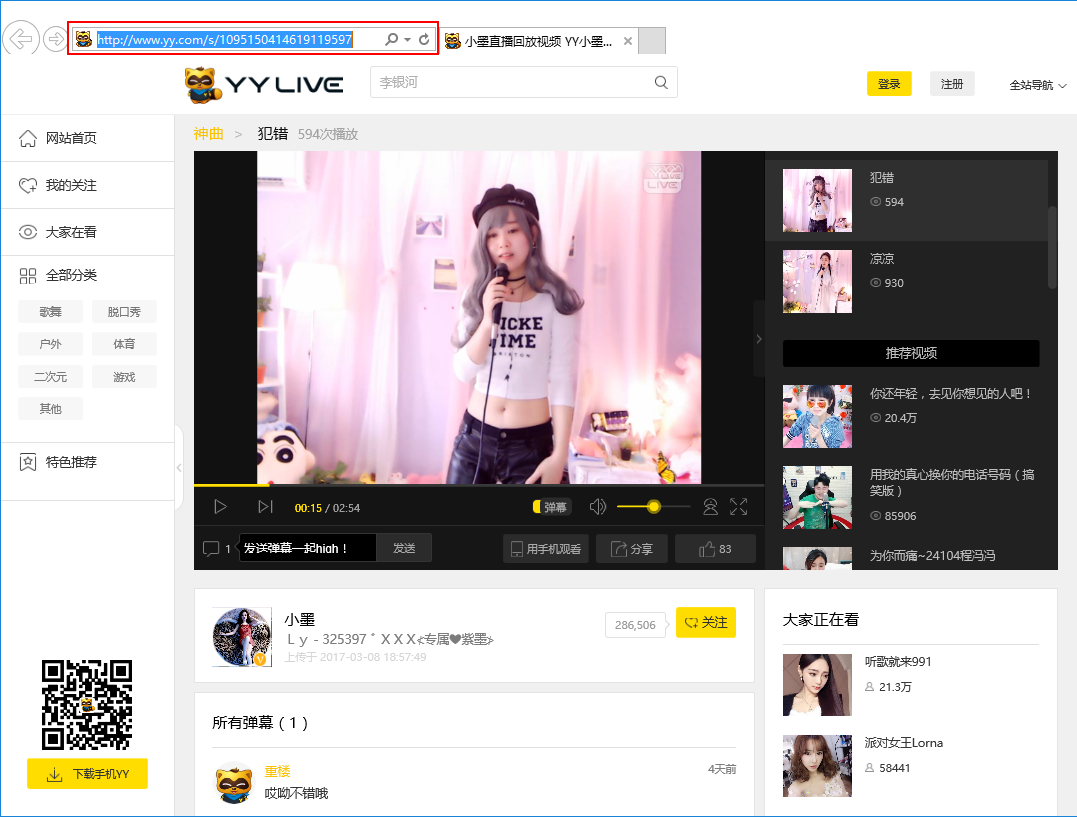
Task: Follow 小墨 with the 关注 button
Action: 706,623
